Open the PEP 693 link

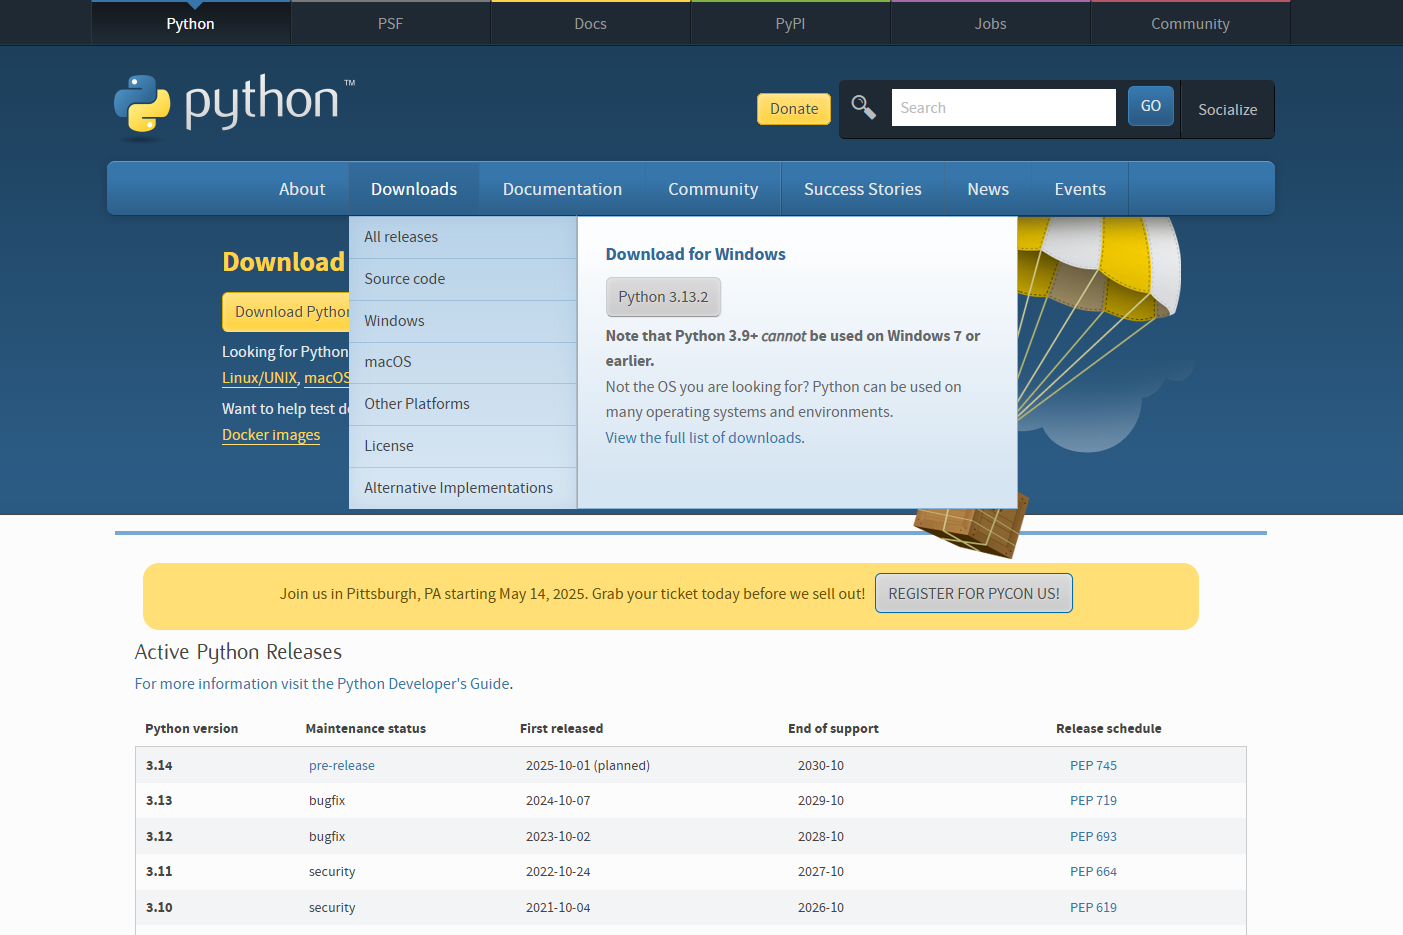point(1093,837)
